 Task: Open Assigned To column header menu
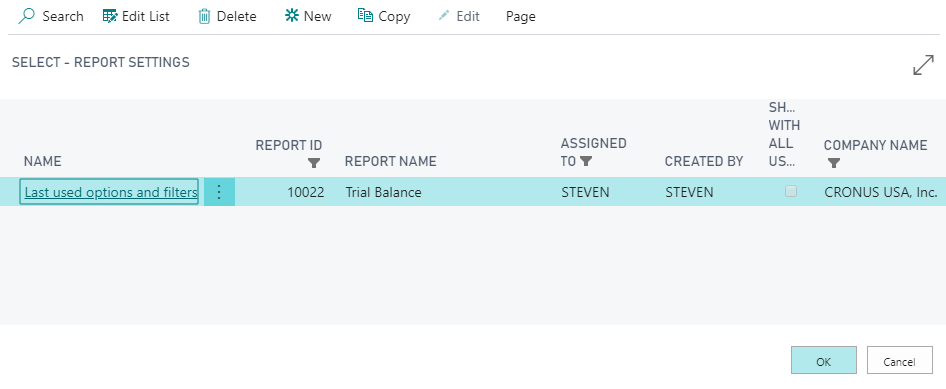click(x=594, y=152)
